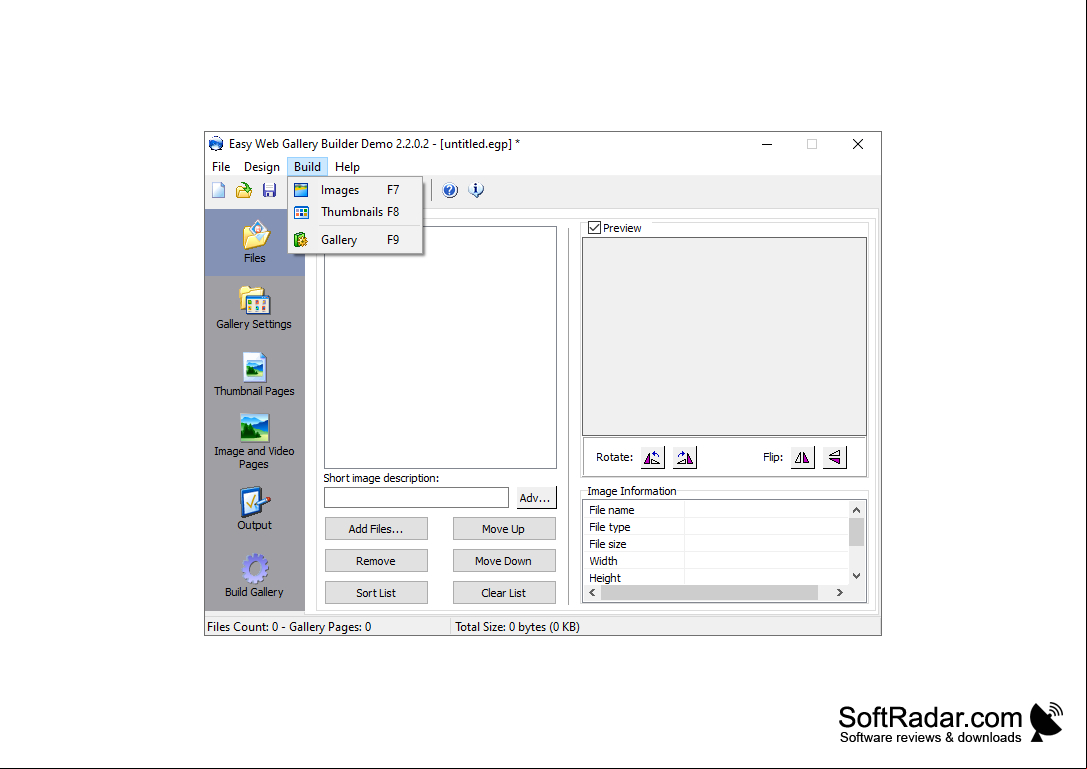Click the horizontal scroll right arrow
Viewport: 1087px width, 769px height.
(x=840, y=592)
